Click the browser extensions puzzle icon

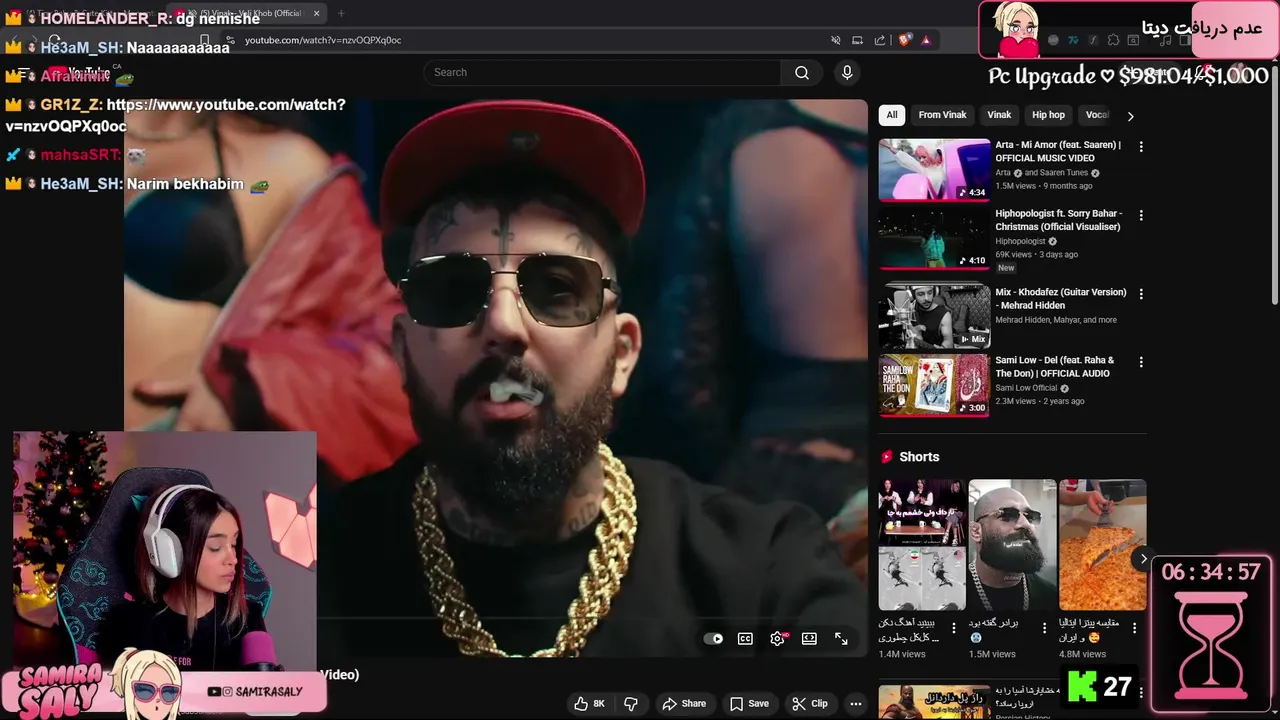[1113, 40]
